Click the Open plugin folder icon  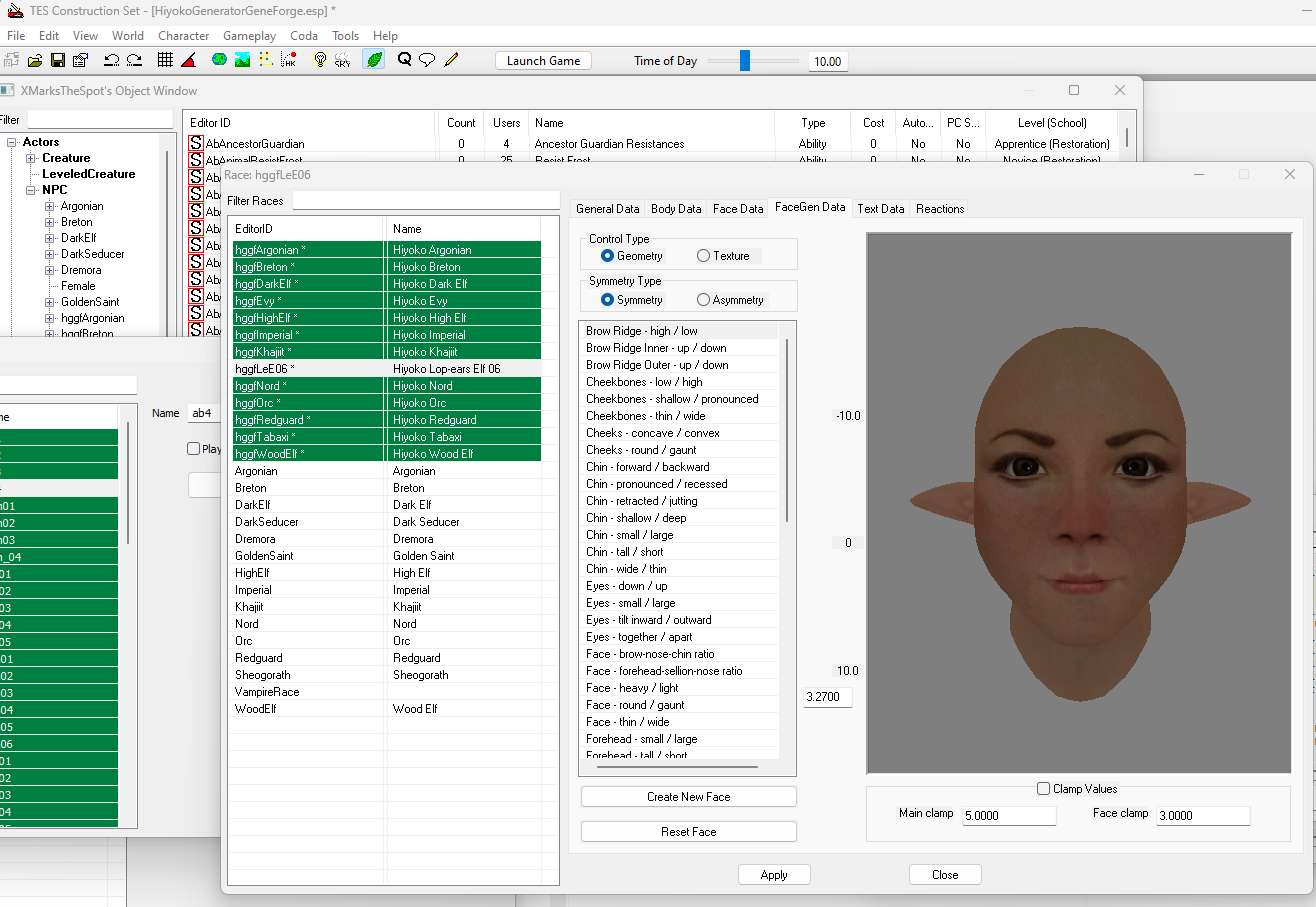point(36,60)
